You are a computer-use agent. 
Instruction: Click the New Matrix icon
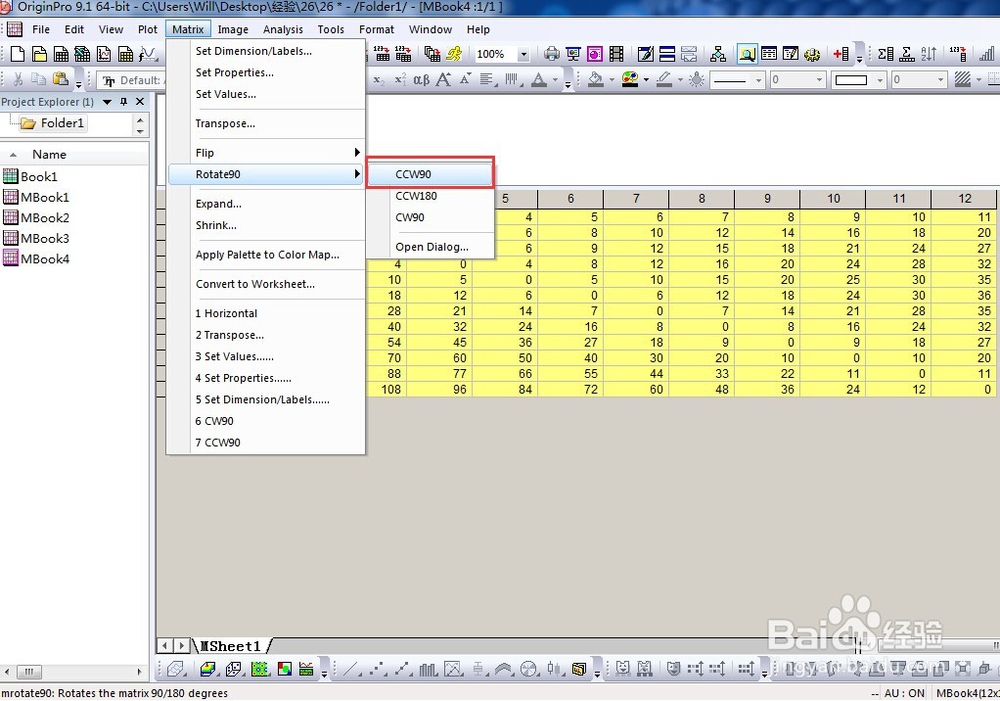pos(126,54)
